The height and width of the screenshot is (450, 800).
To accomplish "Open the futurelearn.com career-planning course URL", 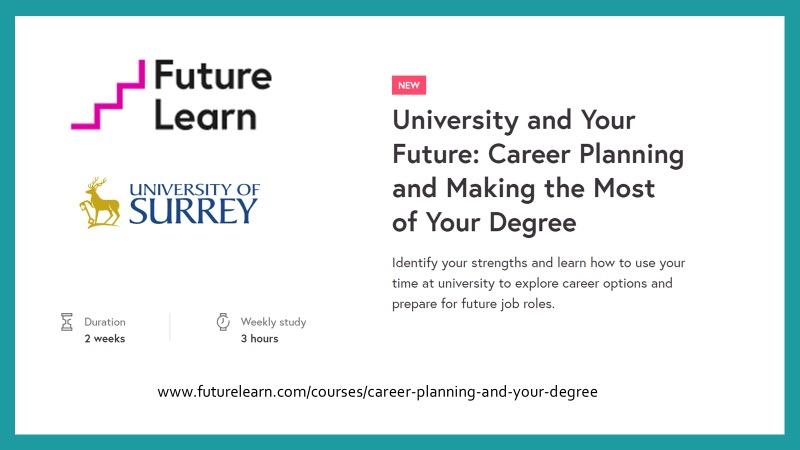I will 378,392.
